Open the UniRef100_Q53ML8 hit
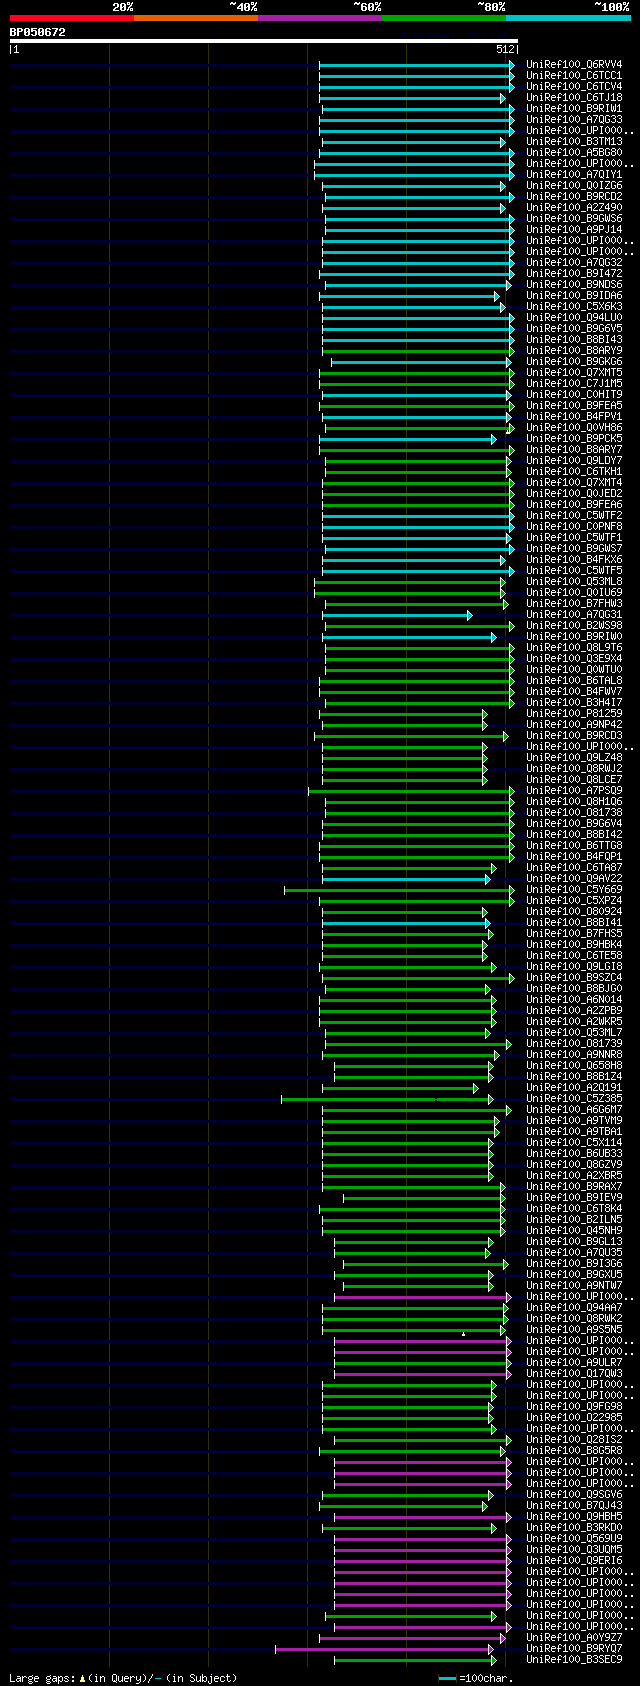The height and width of the screenshot is (1686, 640). pyautogui.click(x=574, y=581)
